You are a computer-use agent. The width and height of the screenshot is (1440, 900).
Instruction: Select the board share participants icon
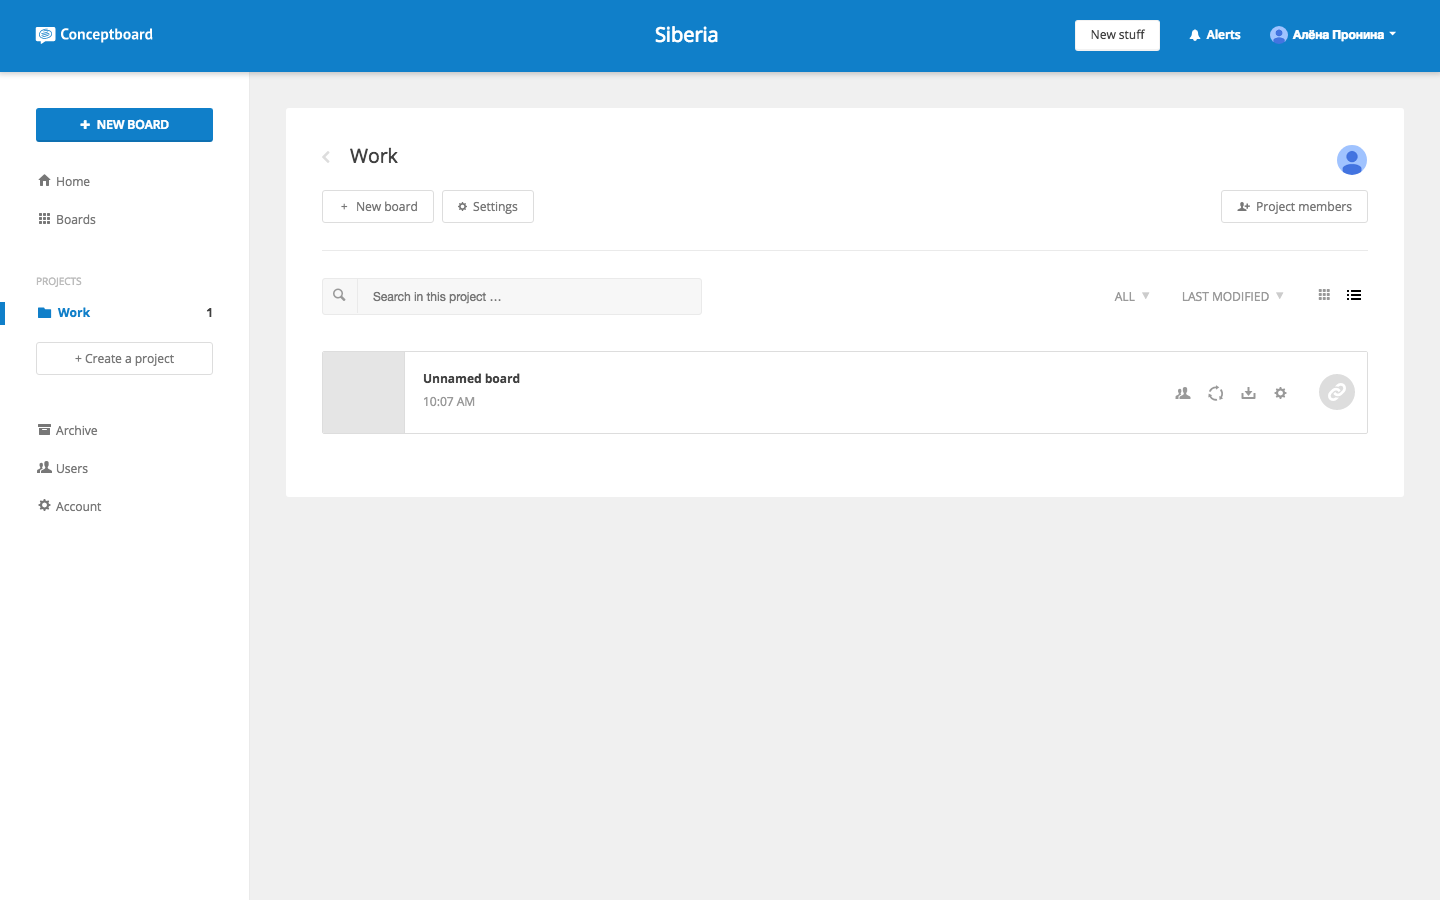coord(1182,393)
